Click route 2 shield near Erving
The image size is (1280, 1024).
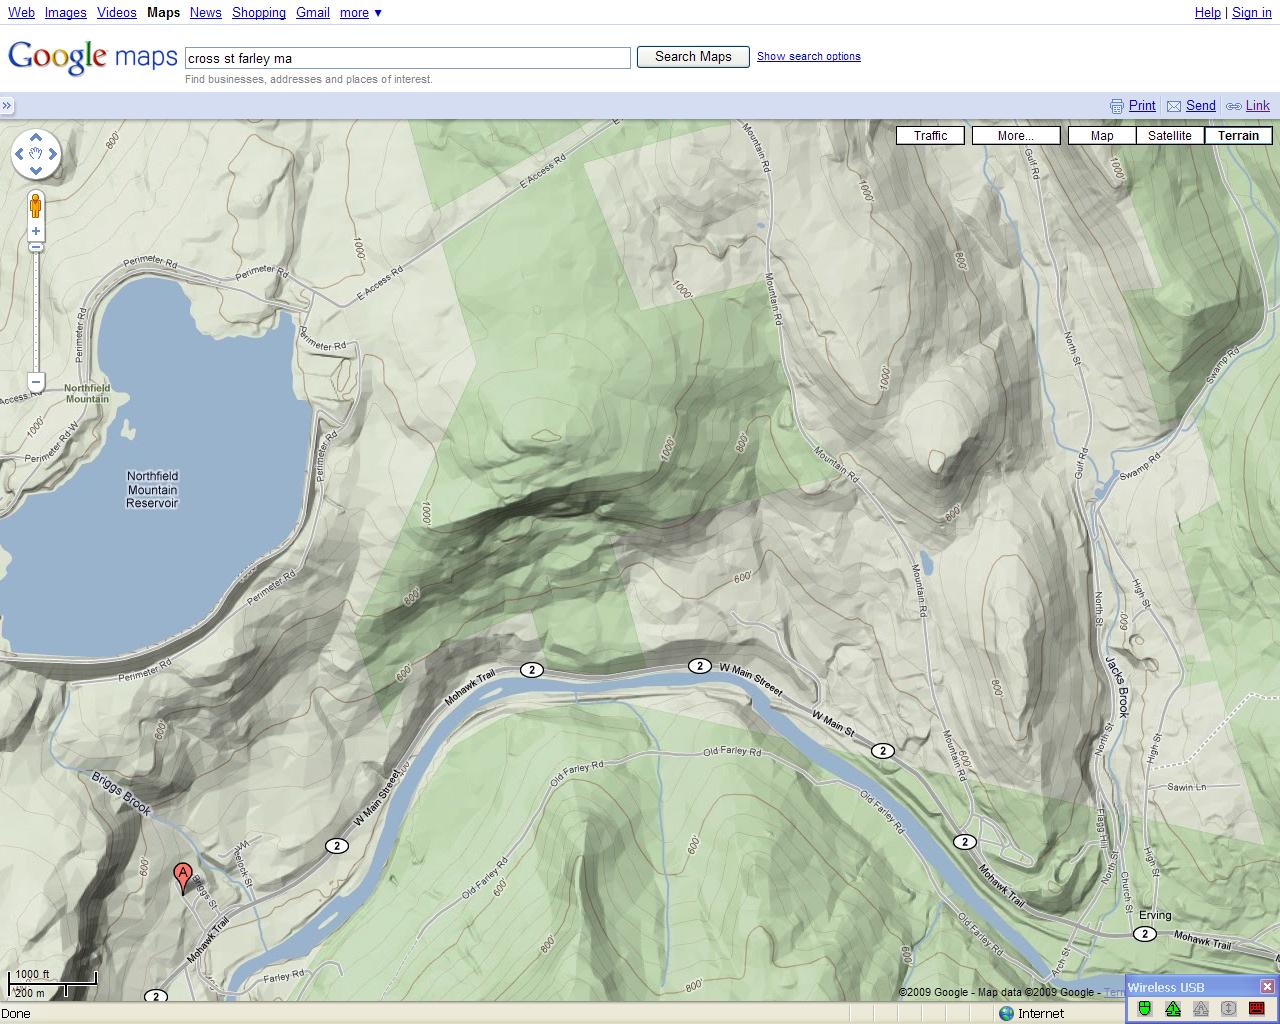point(1145,934)
